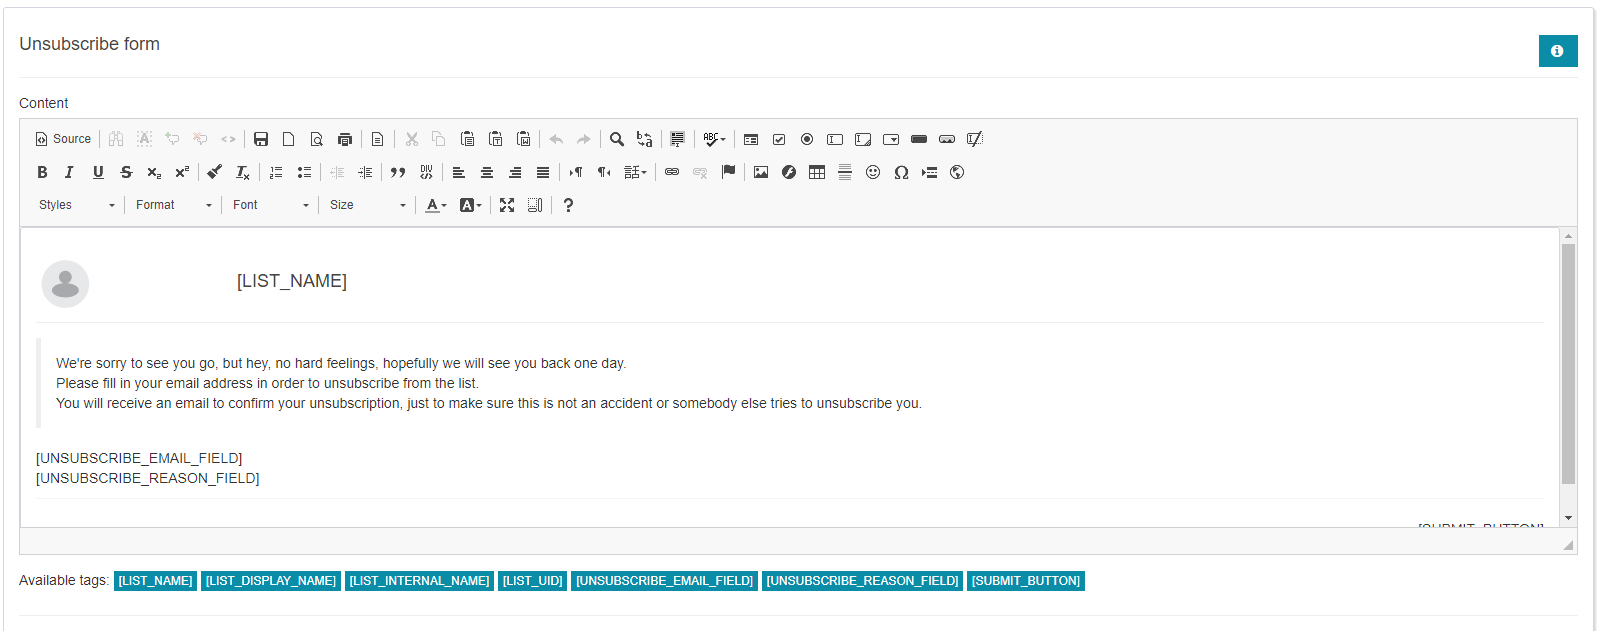
Task: Toggle Show Blocks in editor
Action: pos(535,205)
